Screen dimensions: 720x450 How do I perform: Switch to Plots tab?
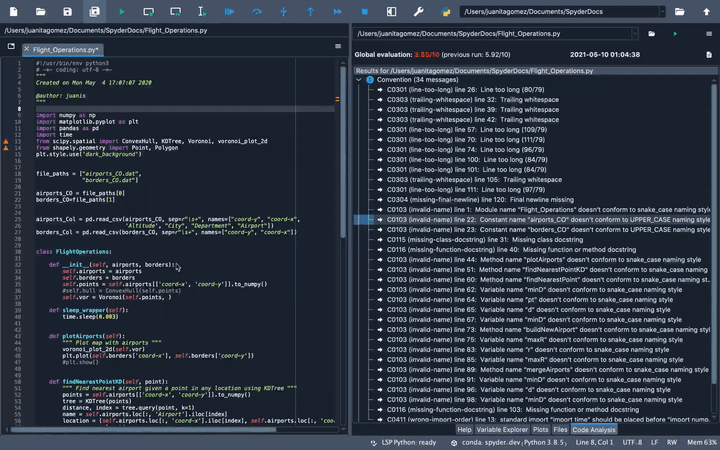pos(540,430)
